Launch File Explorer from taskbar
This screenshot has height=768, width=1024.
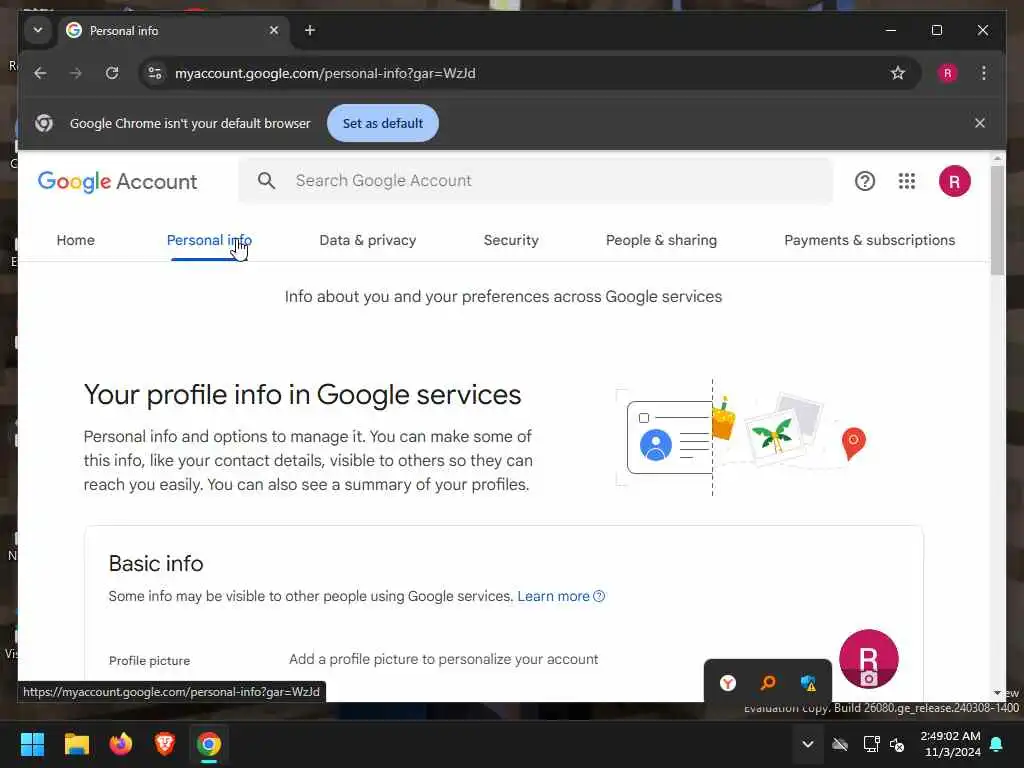pos(76,744)
